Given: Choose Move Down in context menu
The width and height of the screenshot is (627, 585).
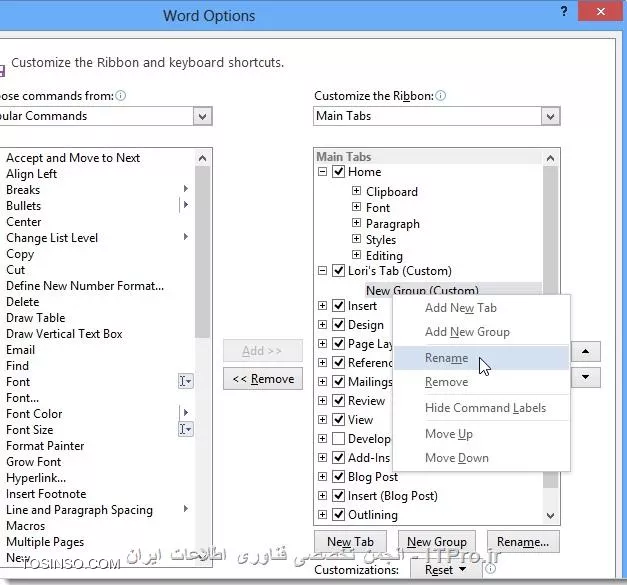Looking at the screenshot, I should tap(481, 458).
